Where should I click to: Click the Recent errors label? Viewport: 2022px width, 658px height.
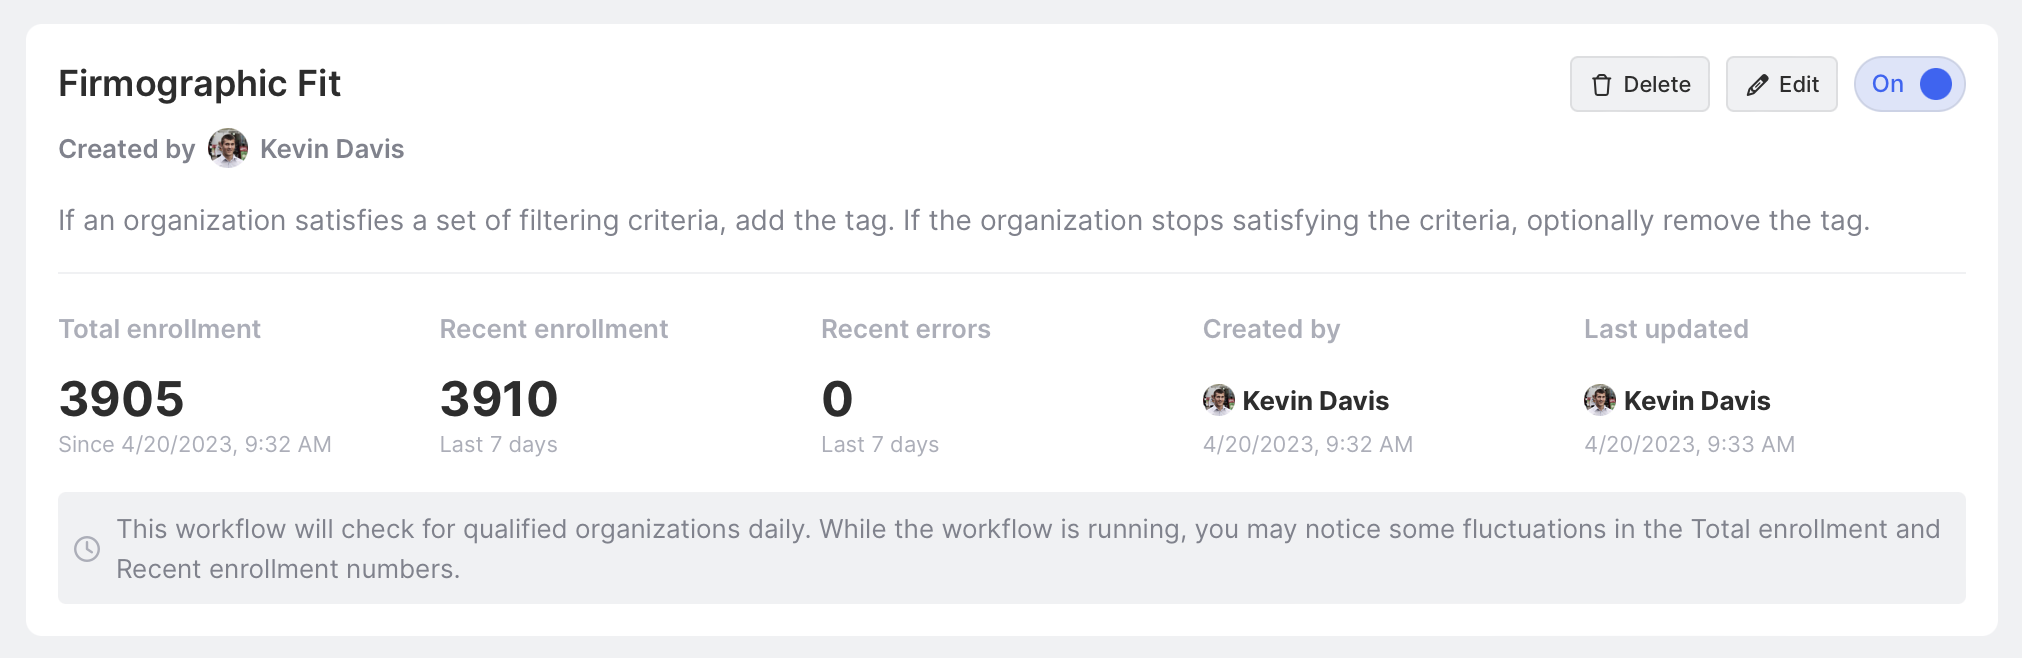(x=906, y=329)
